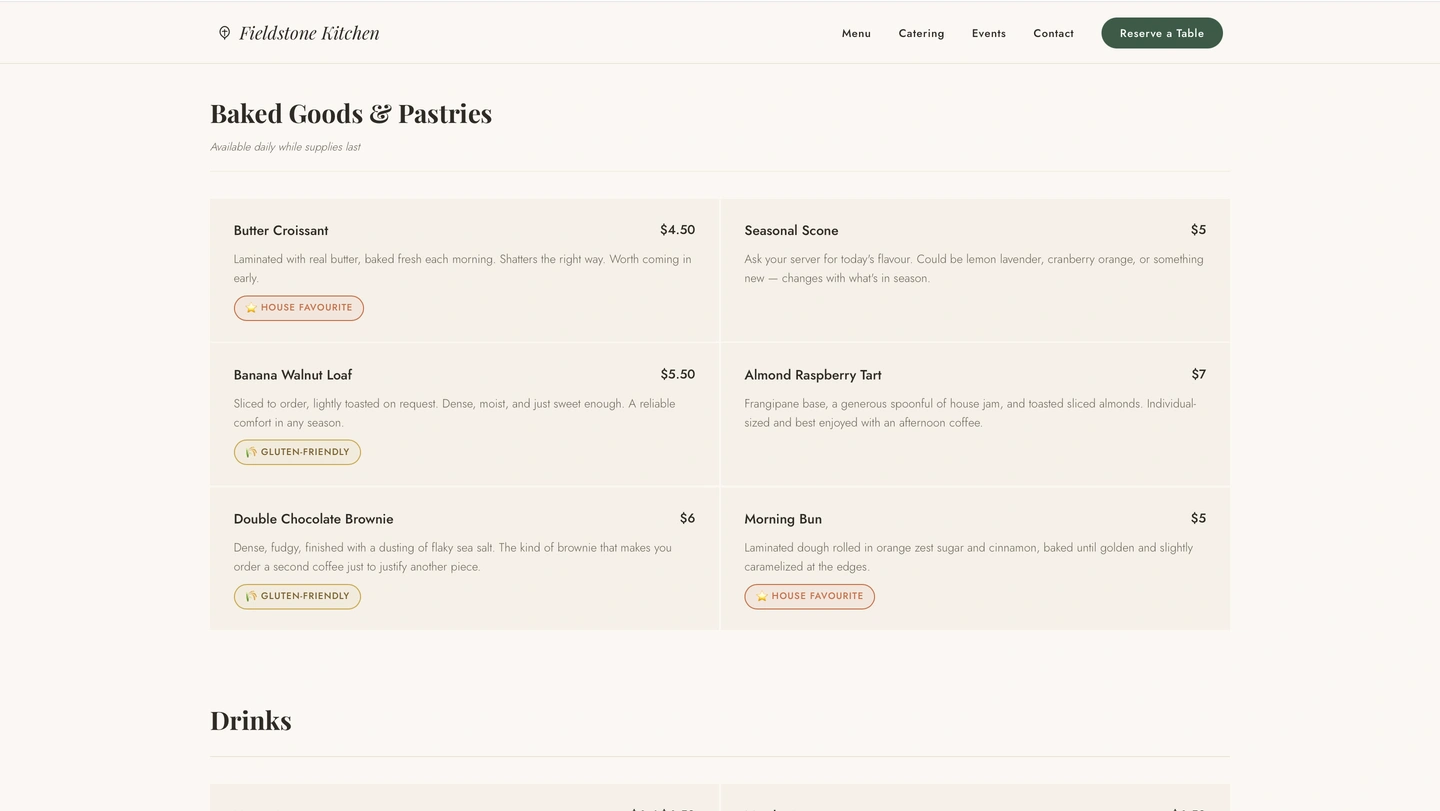Click the Double Chocolate Brownie heading
Viewport: 1440px width, 811px height.
313,519
